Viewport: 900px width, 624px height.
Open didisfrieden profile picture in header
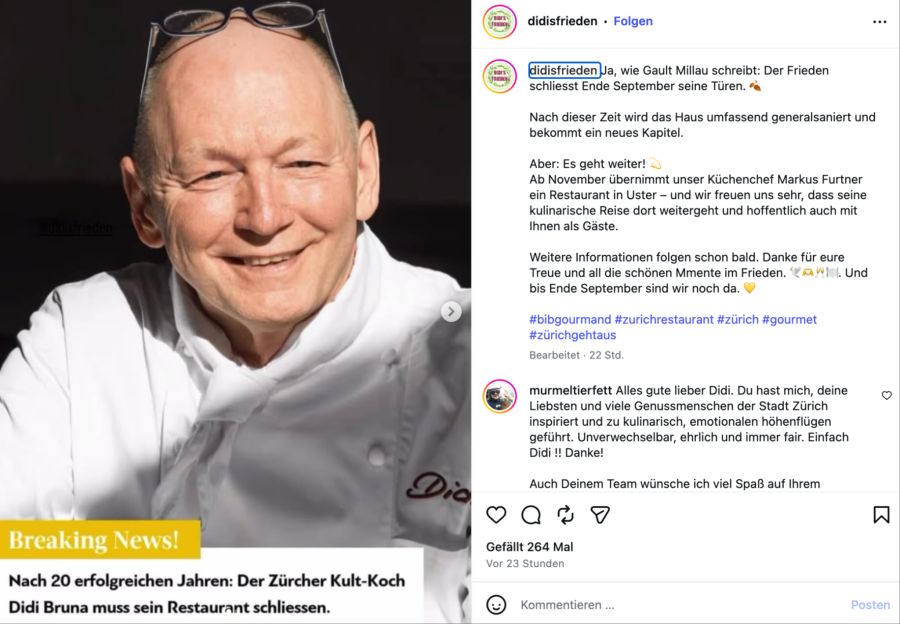(x=499, y=22)
